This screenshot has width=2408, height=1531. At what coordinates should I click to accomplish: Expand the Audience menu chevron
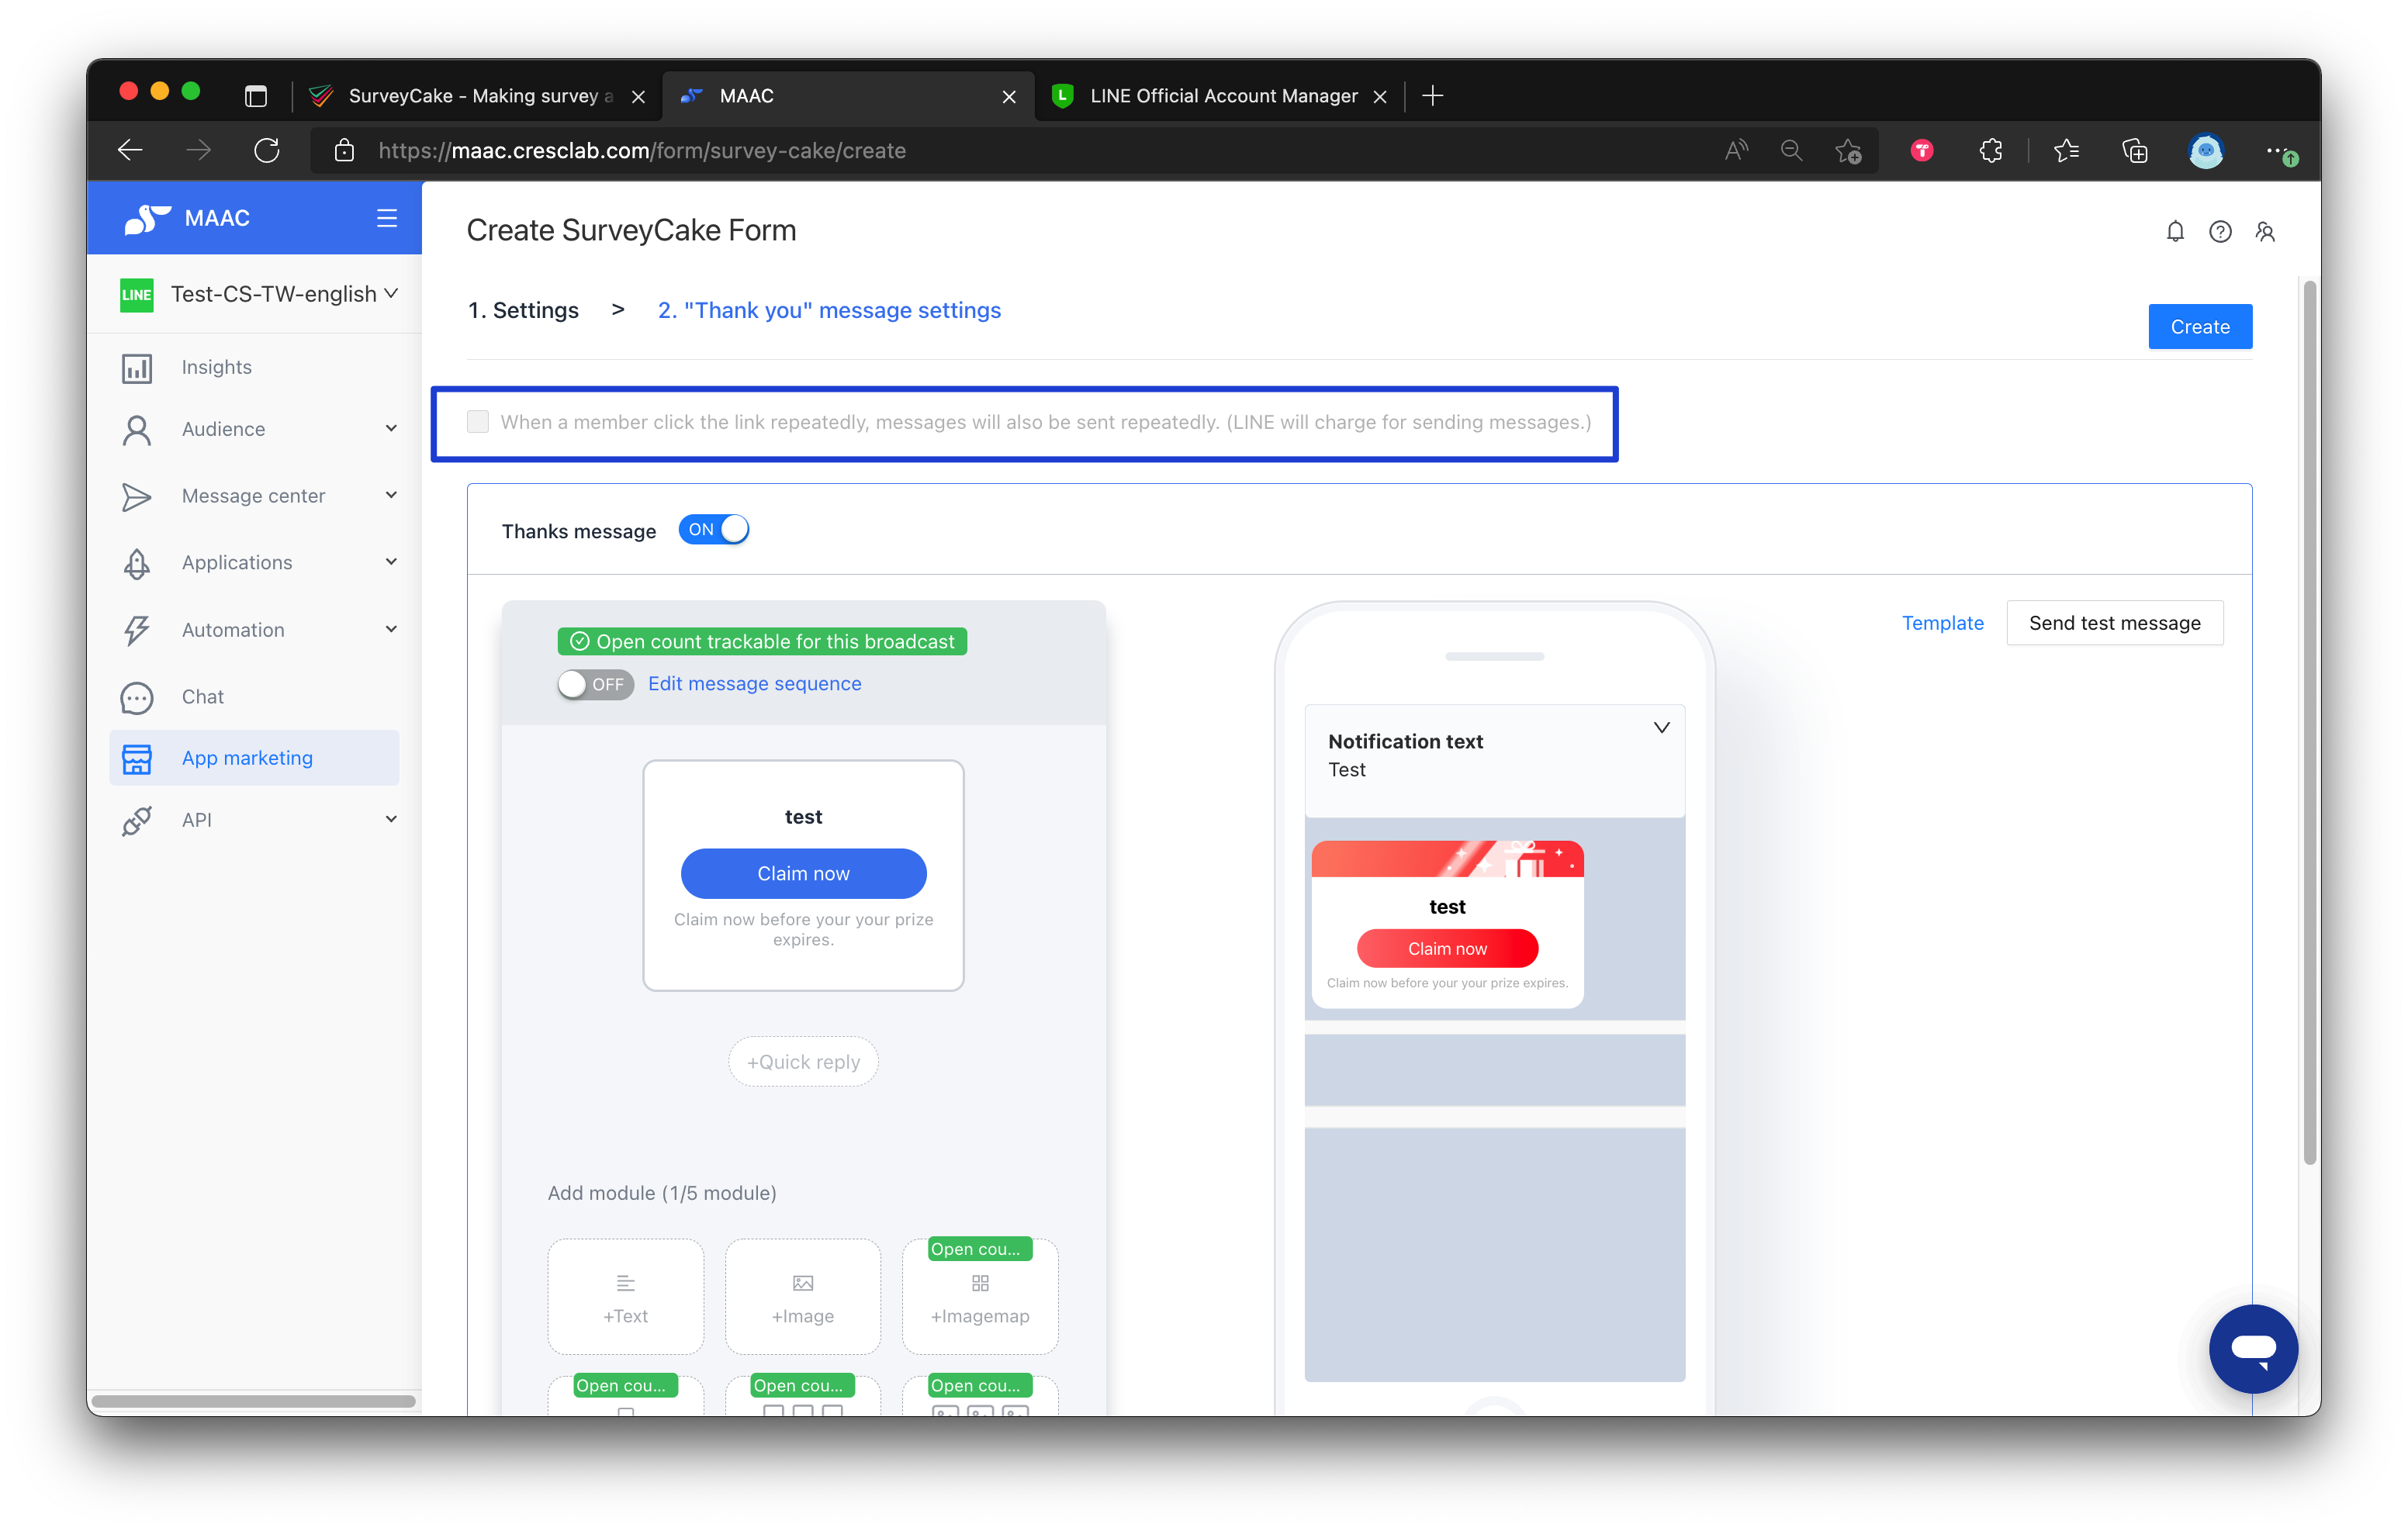coord(391,429)
